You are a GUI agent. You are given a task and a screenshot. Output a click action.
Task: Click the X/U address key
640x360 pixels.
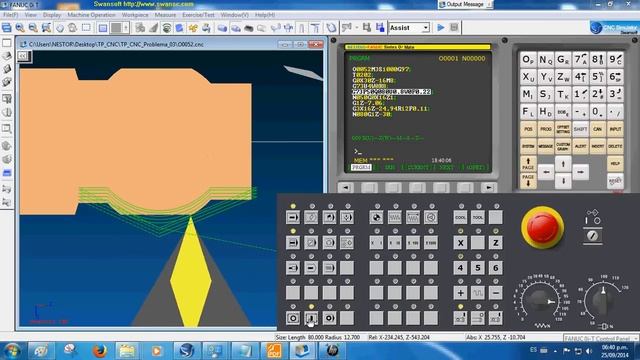(528, 77)
